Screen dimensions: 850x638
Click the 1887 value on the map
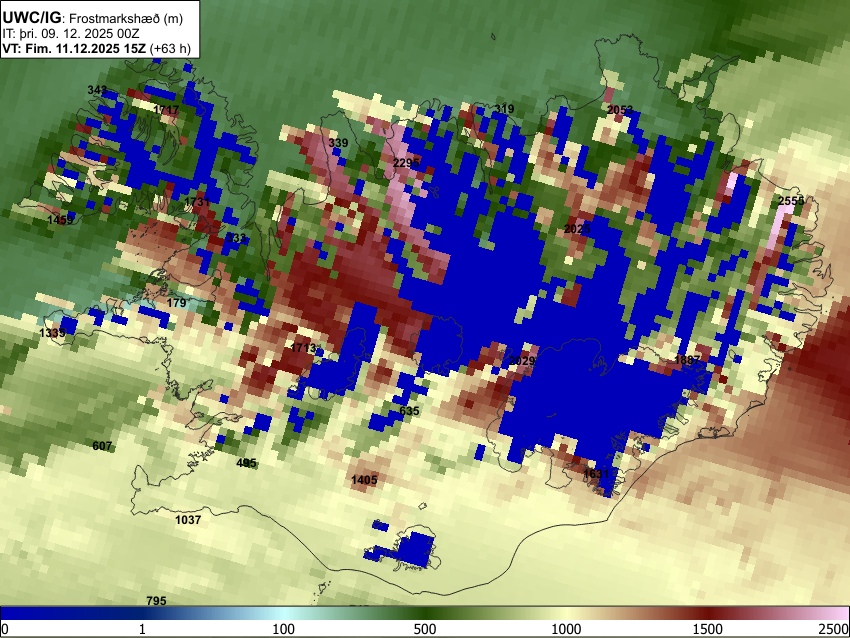687,360
